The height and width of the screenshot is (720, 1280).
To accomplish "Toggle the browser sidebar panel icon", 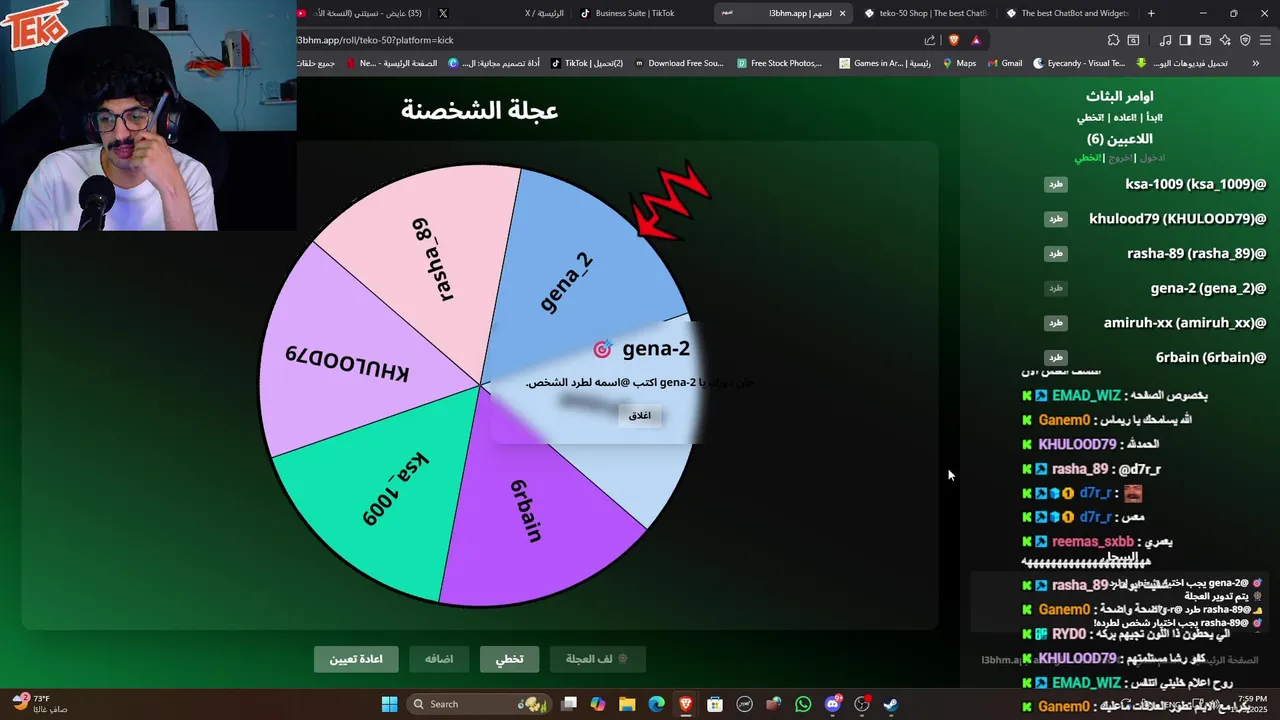I will click(1185, 40).
